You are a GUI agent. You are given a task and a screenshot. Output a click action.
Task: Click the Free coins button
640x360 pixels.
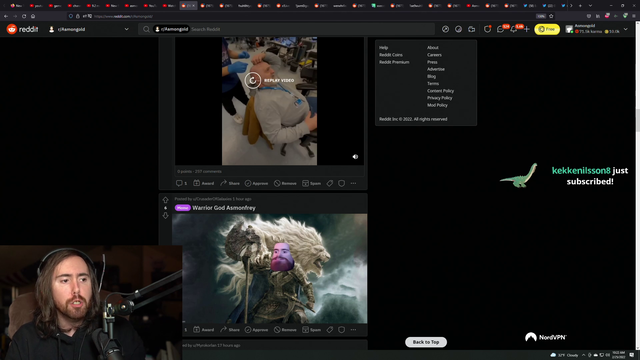547,29
